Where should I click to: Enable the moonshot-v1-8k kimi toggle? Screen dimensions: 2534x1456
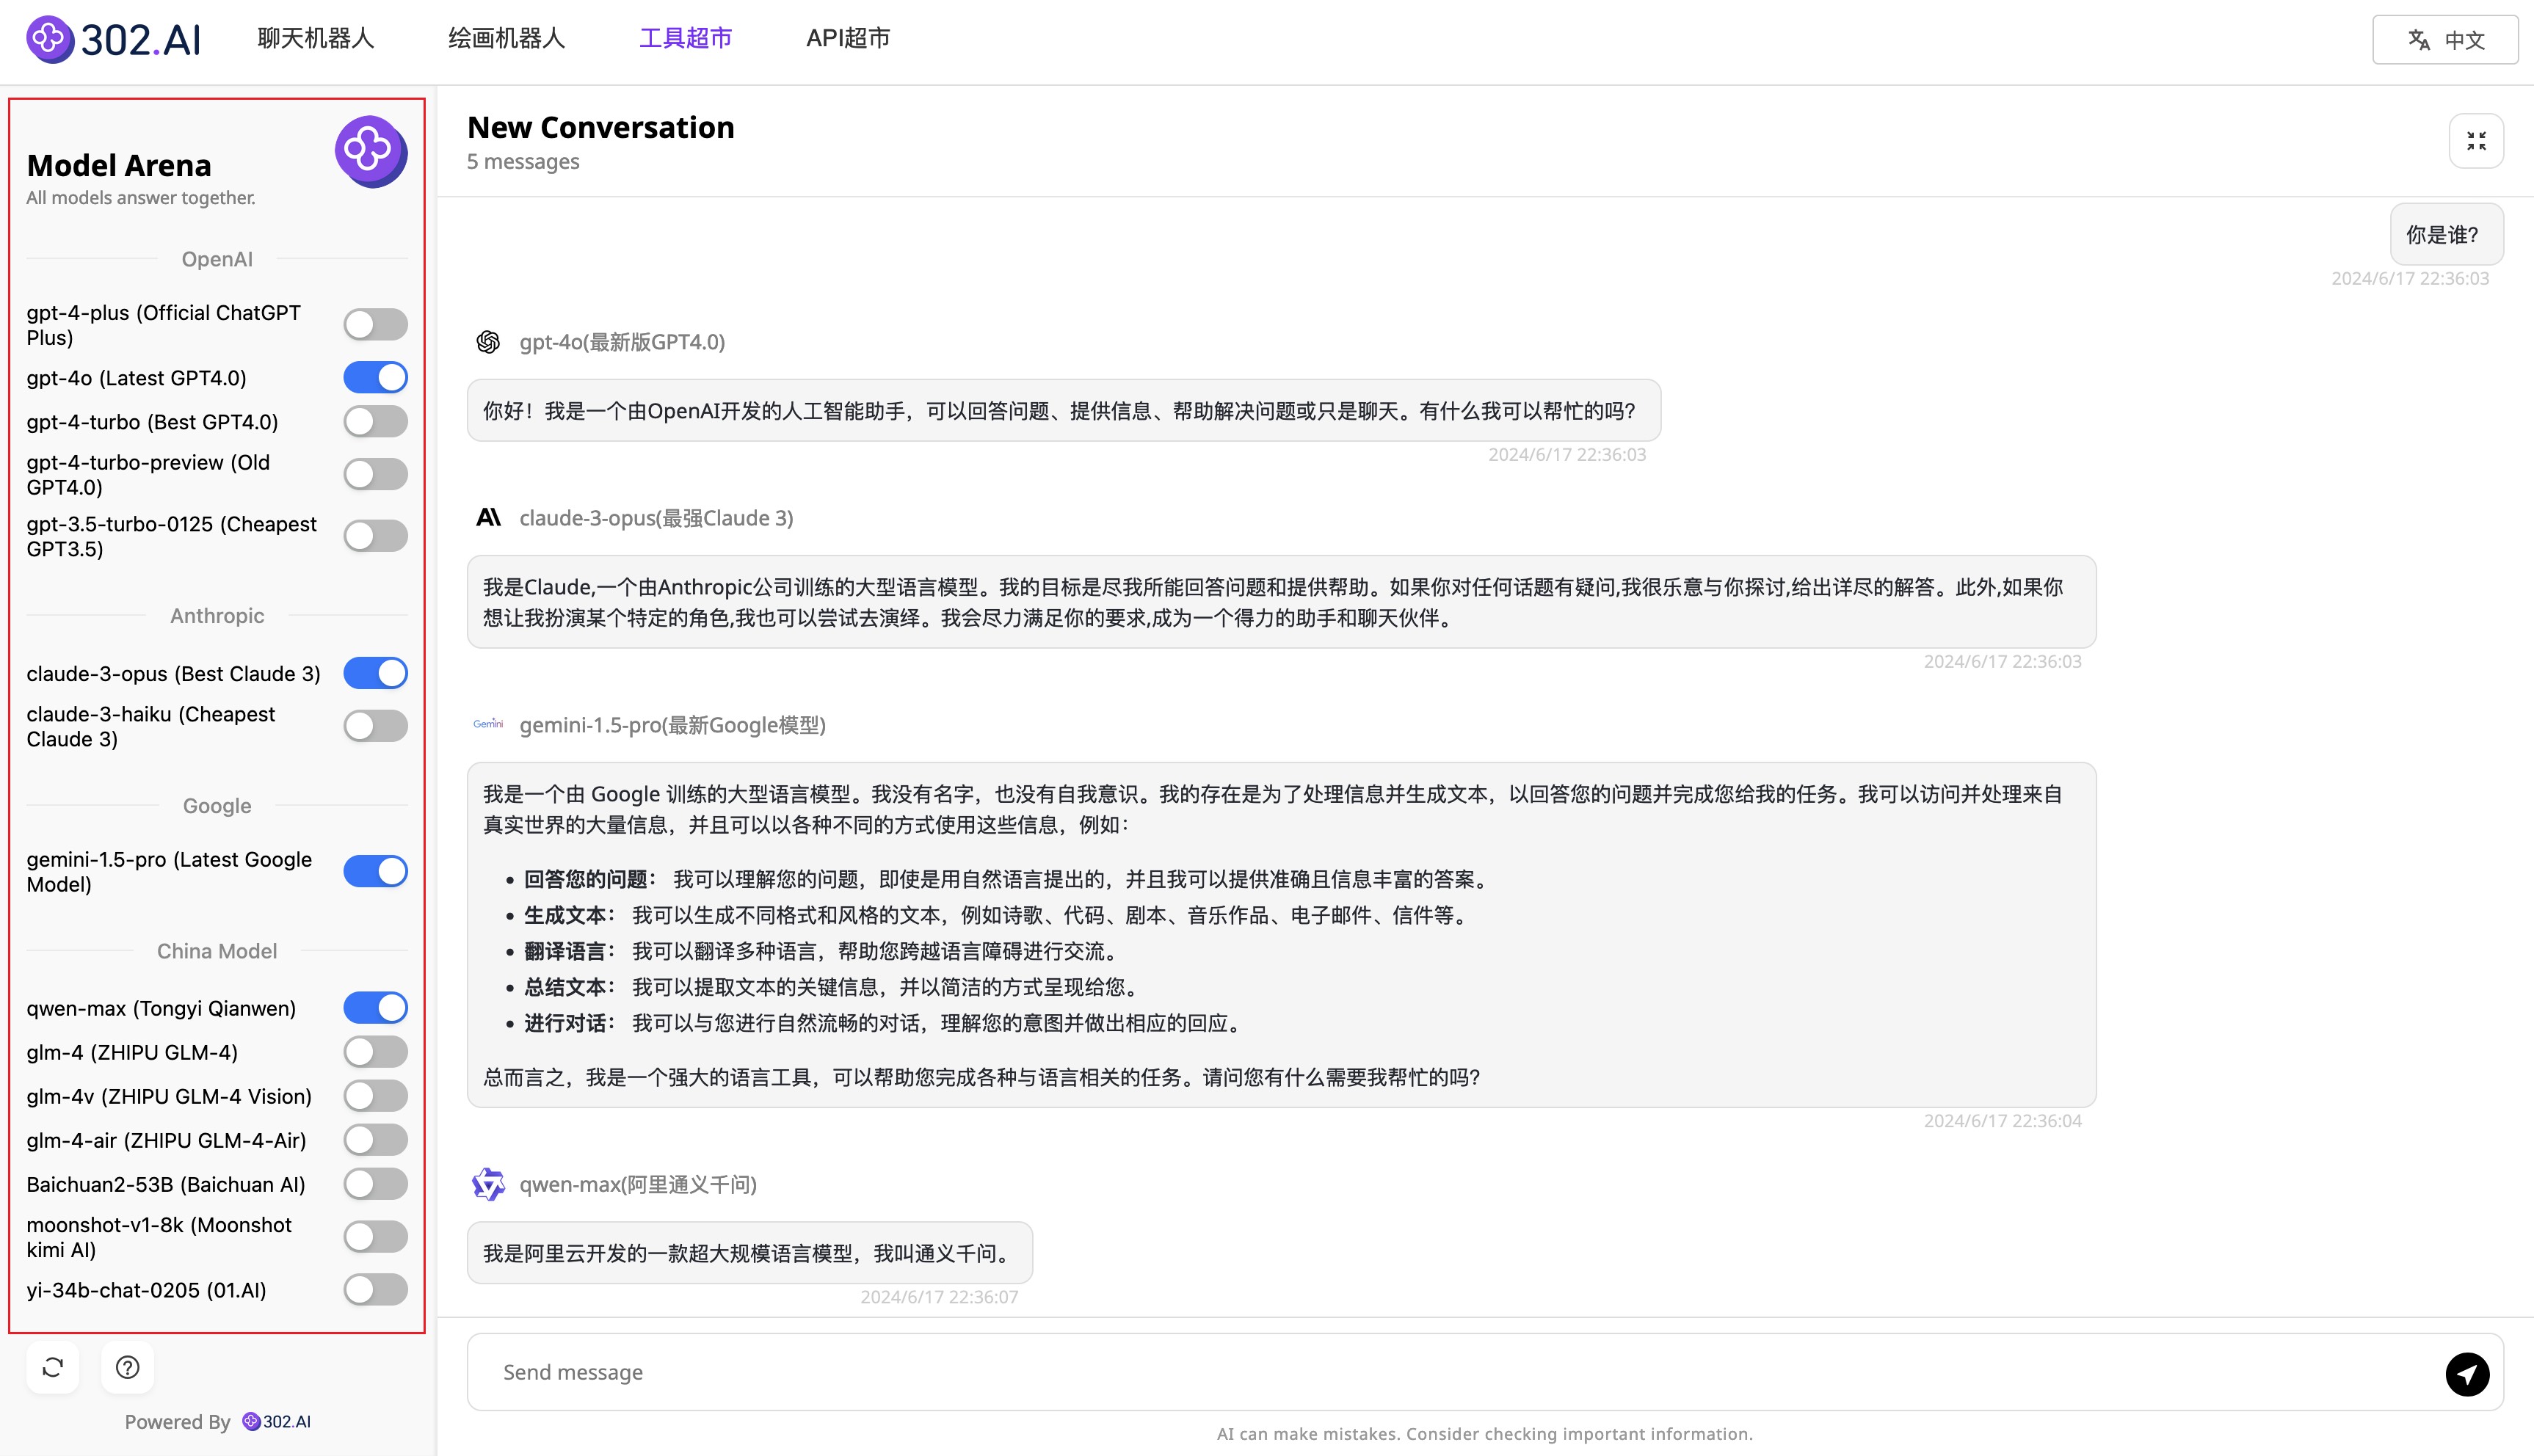[x=376, y=1237]
